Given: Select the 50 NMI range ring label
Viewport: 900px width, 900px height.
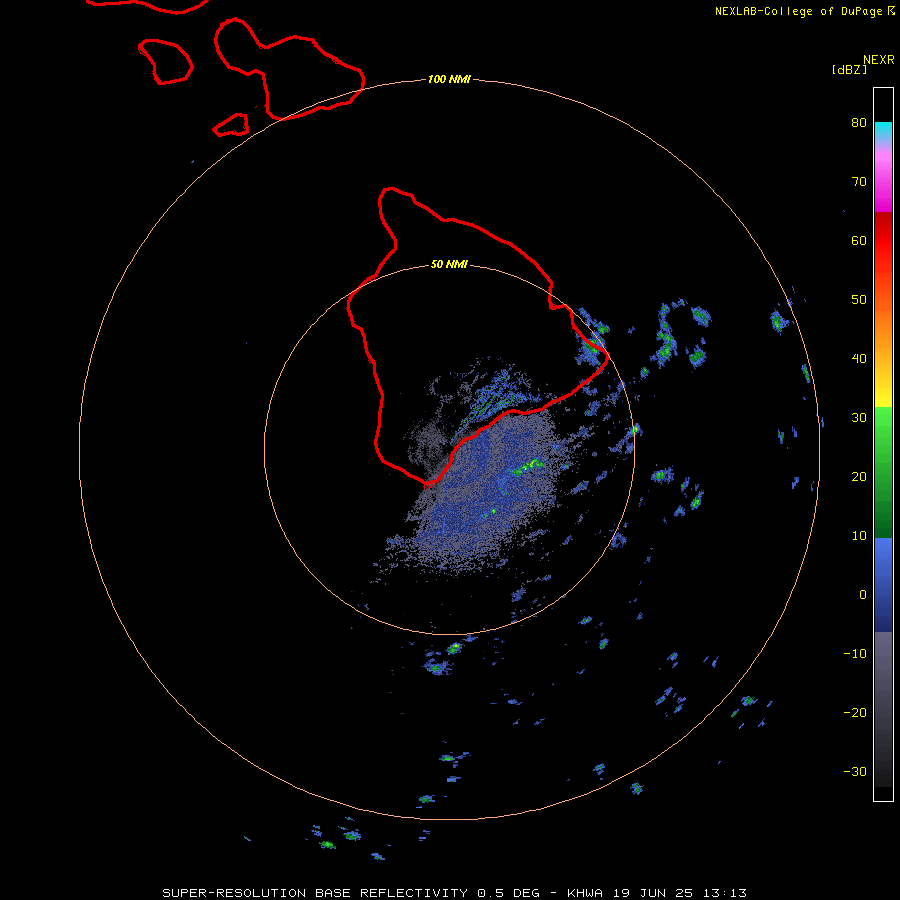Looking at the screenshot, I should pos(449,265).
